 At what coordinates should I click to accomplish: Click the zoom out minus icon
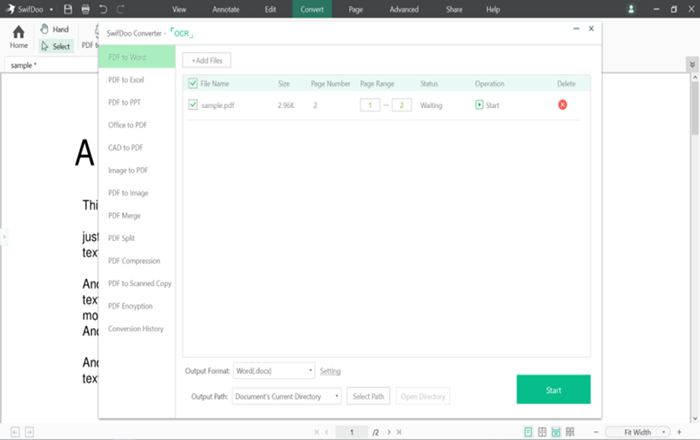click(596, 432)
